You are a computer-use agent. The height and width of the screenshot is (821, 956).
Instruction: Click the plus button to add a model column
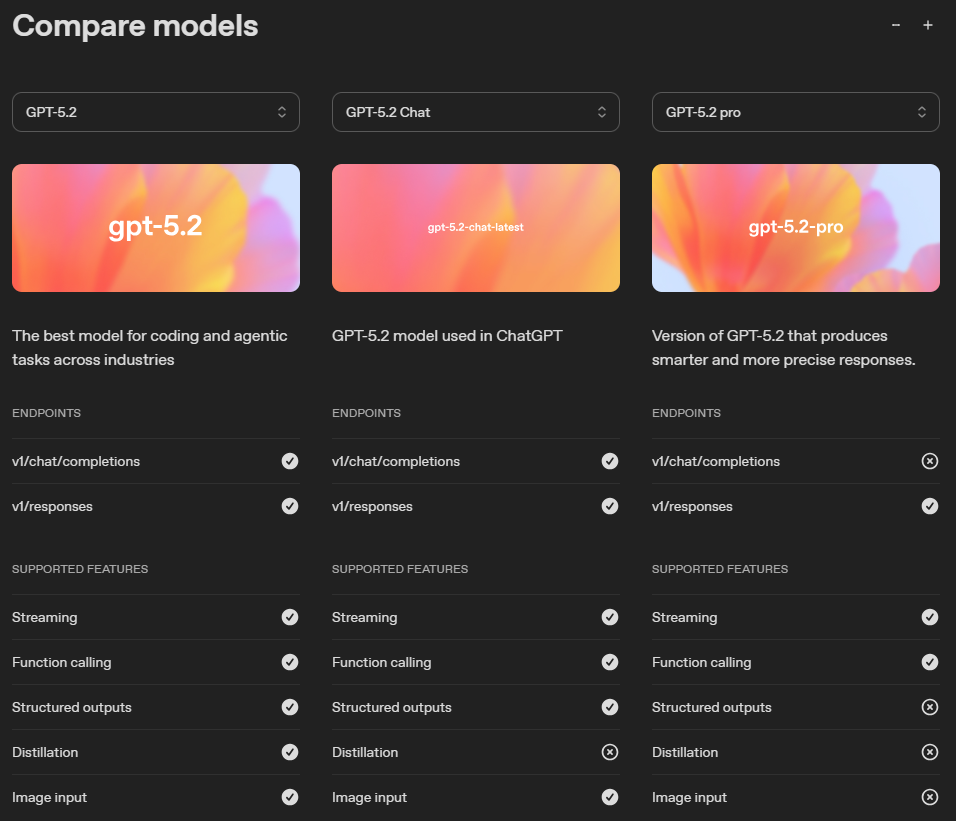pos(928,24)
